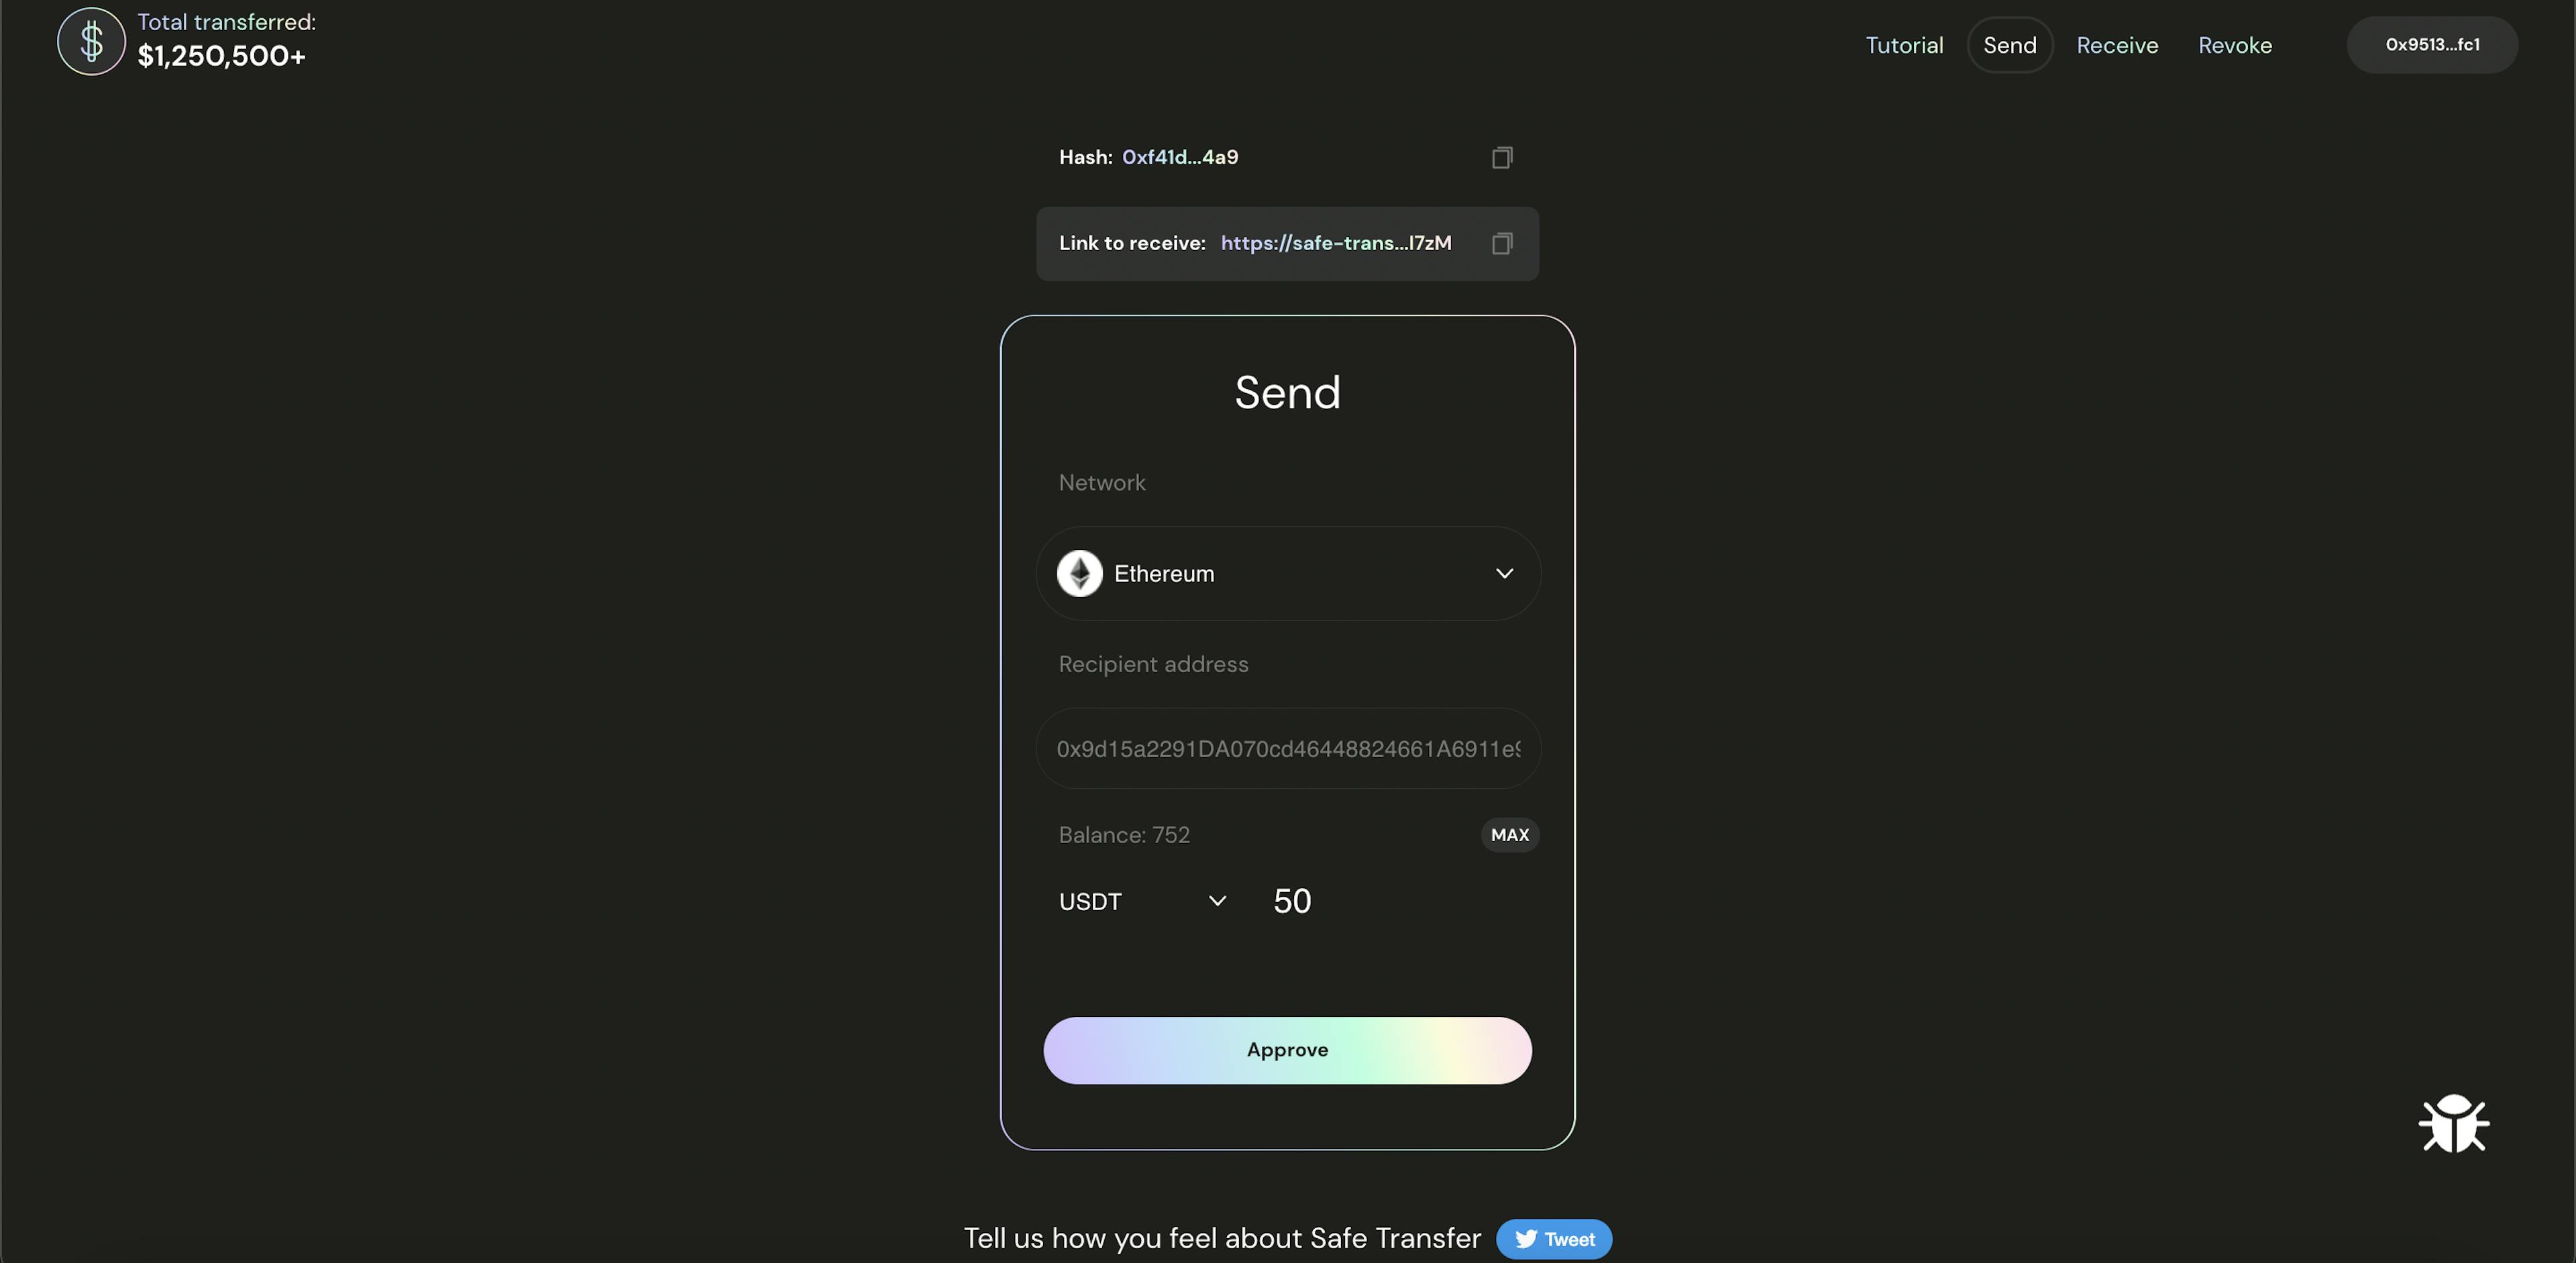Click the https://safe-trans...l7zm receive link
The height and width of the screenshot is (1263, 2576).
pos(1336,241)
